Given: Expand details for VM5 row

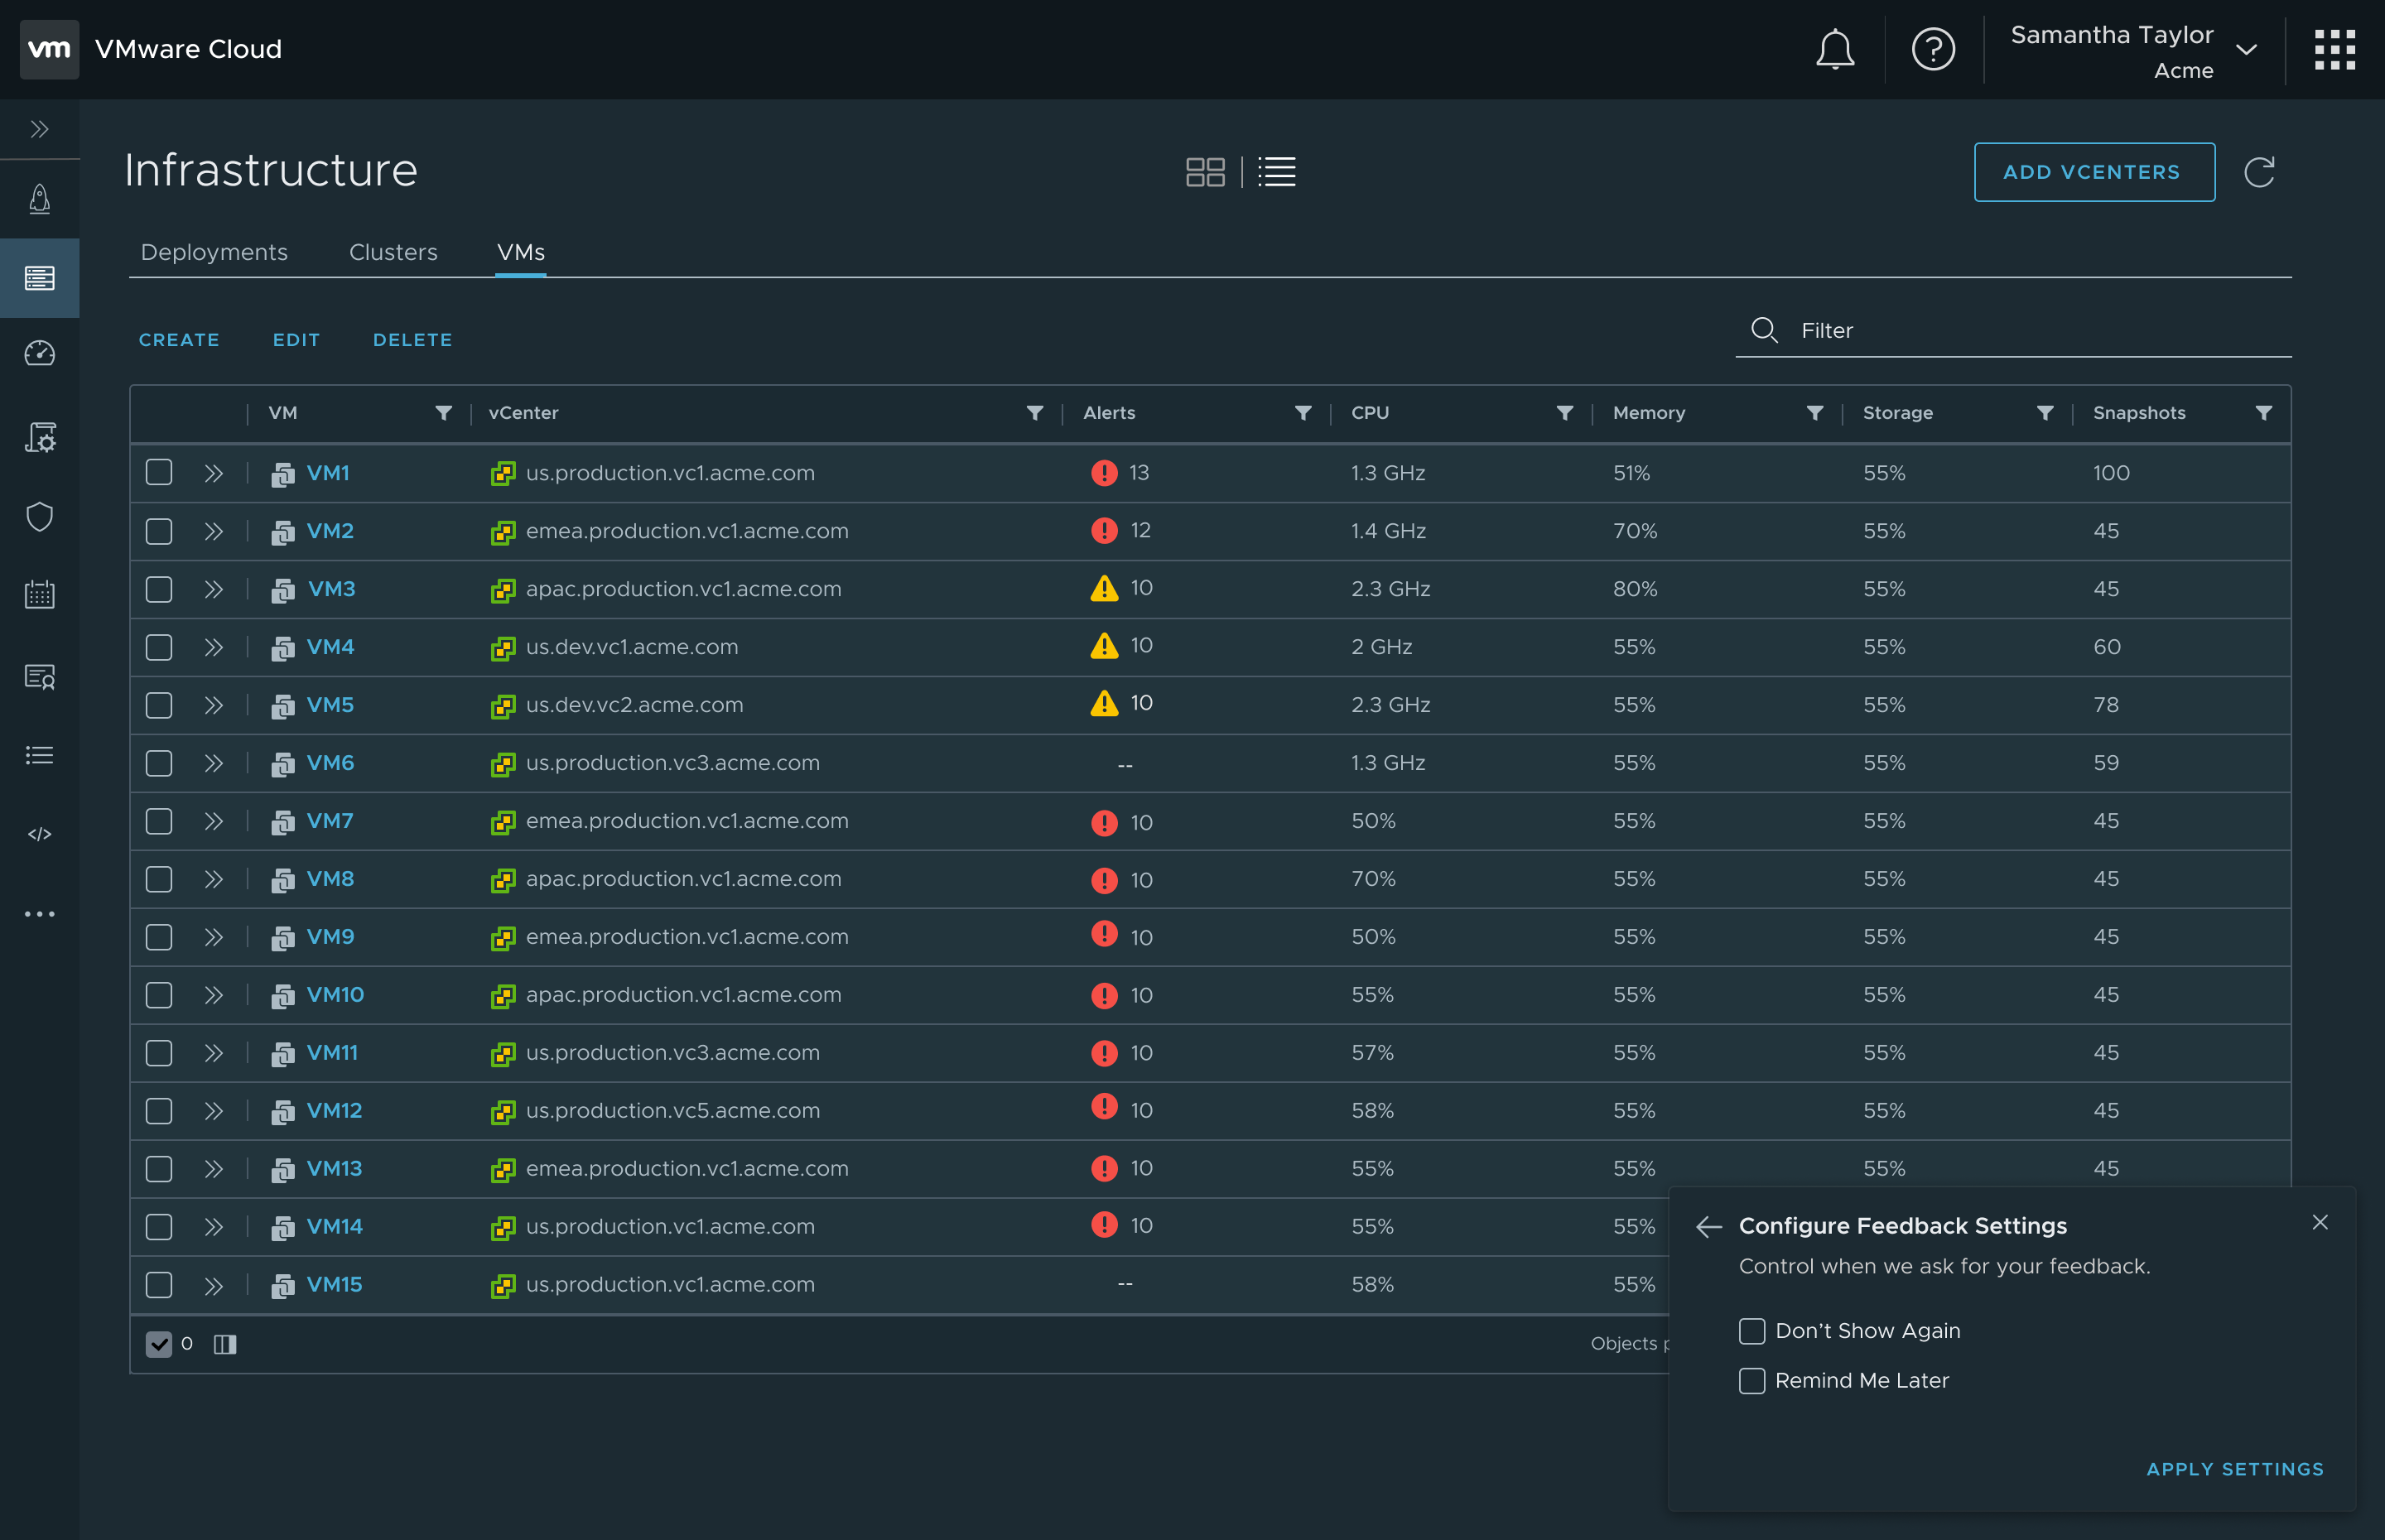Looking at the screenshot, I should (x=213, y=705).
